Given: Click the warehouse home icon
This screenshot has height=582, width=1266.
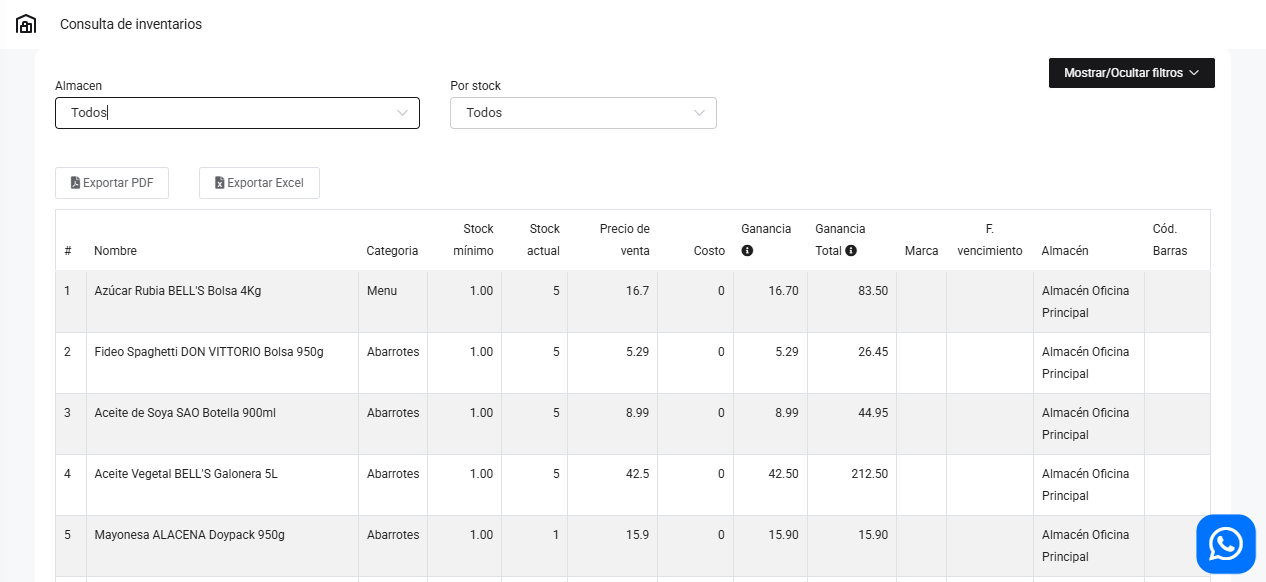Looking at the screenshot, I should [x=26, y=24].
